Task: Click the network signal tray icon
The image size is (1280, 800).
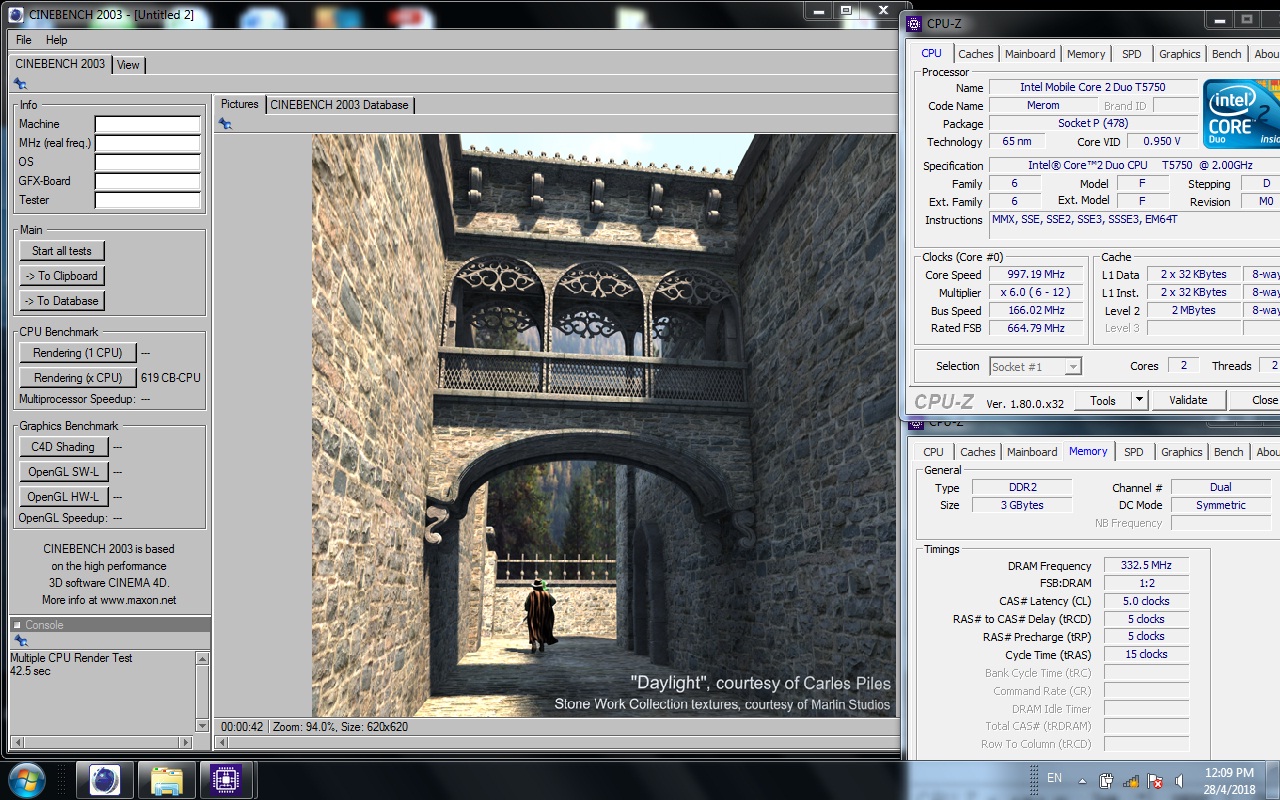Action: tap(1131, 780)
